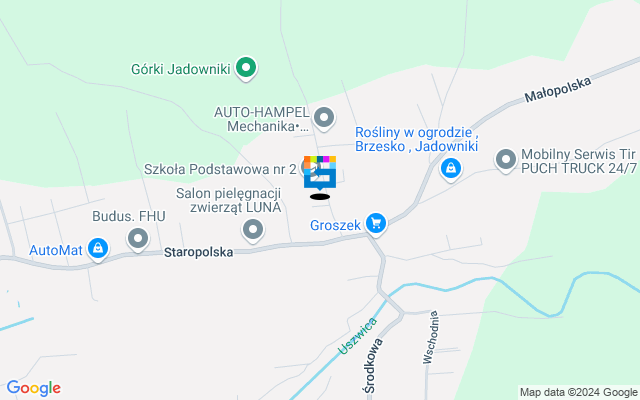640x400 pixels.
Task: Click the Rośliny w ogrodzie shop pin
Action: 451,169
